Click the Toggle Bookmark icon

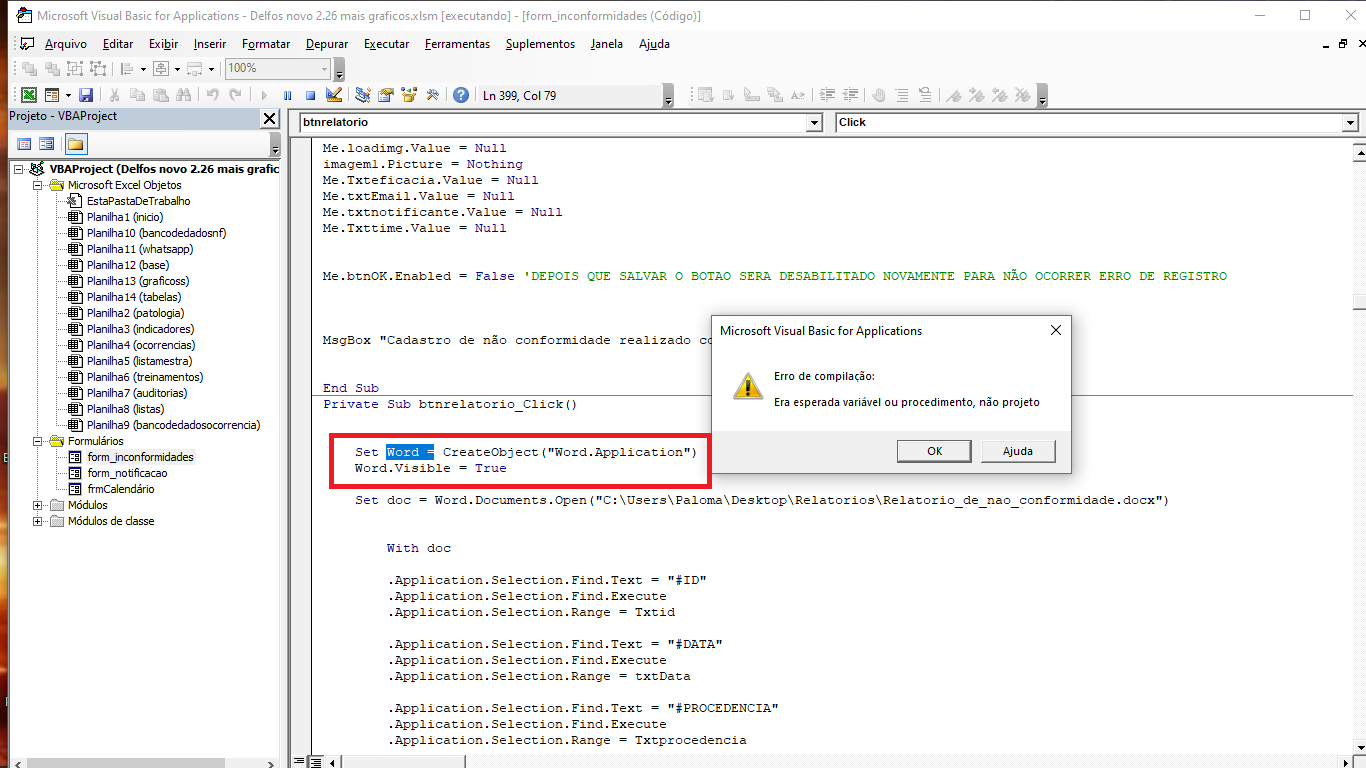pos(953,95)
